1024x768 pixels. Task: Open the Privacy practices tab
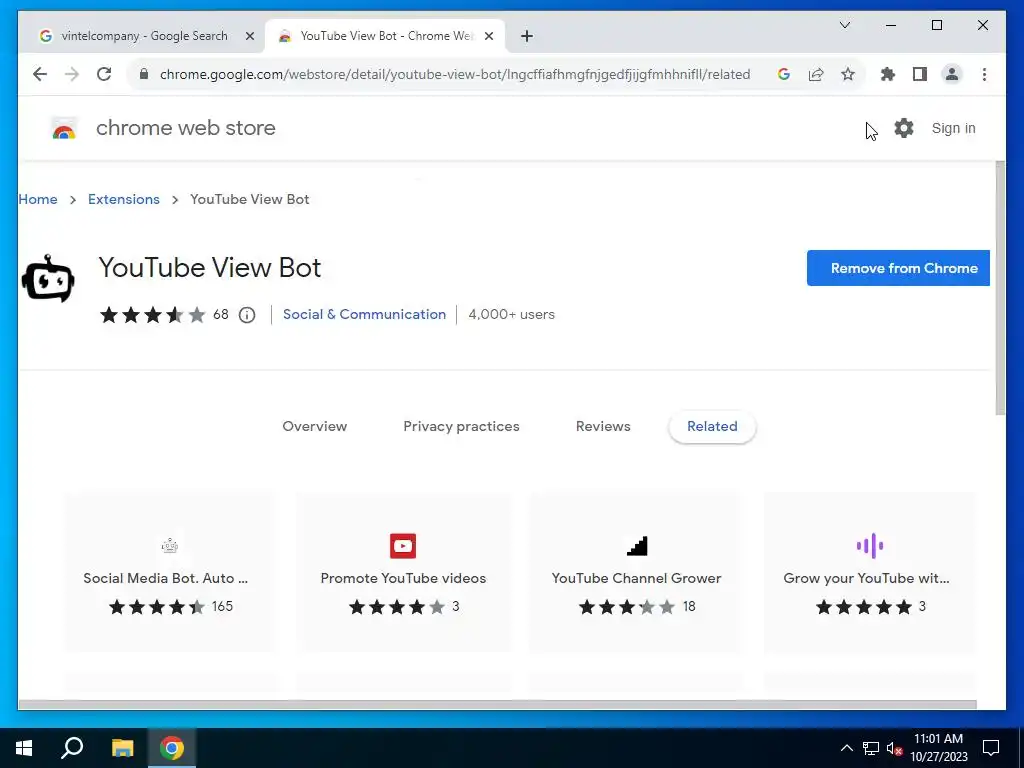[x=461, y=426]
